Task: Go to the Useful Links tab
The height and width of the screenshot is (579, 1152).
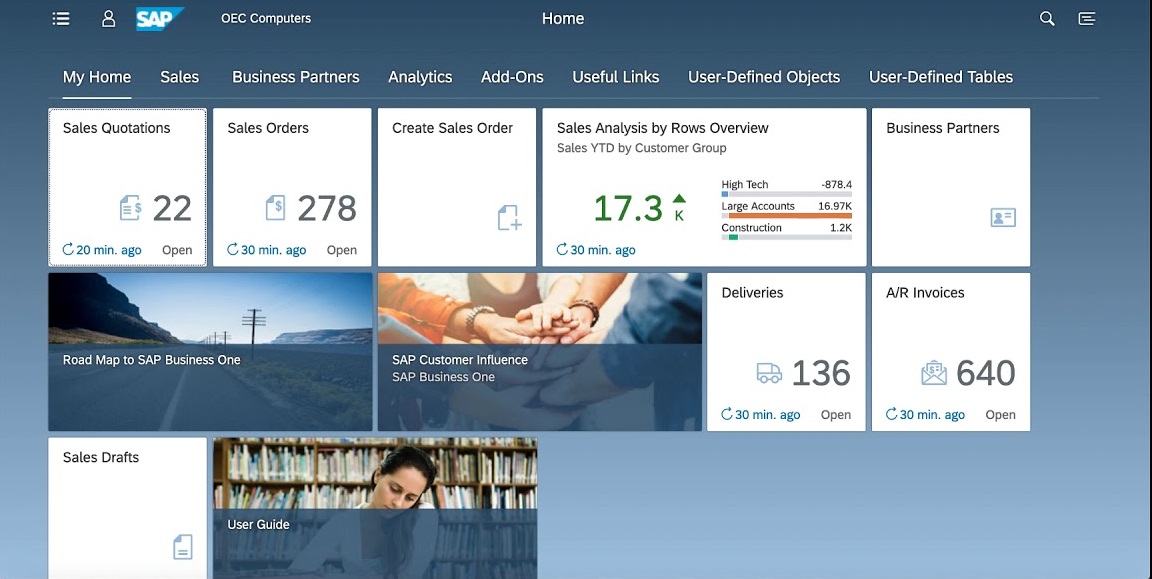Action: [615, 77]
